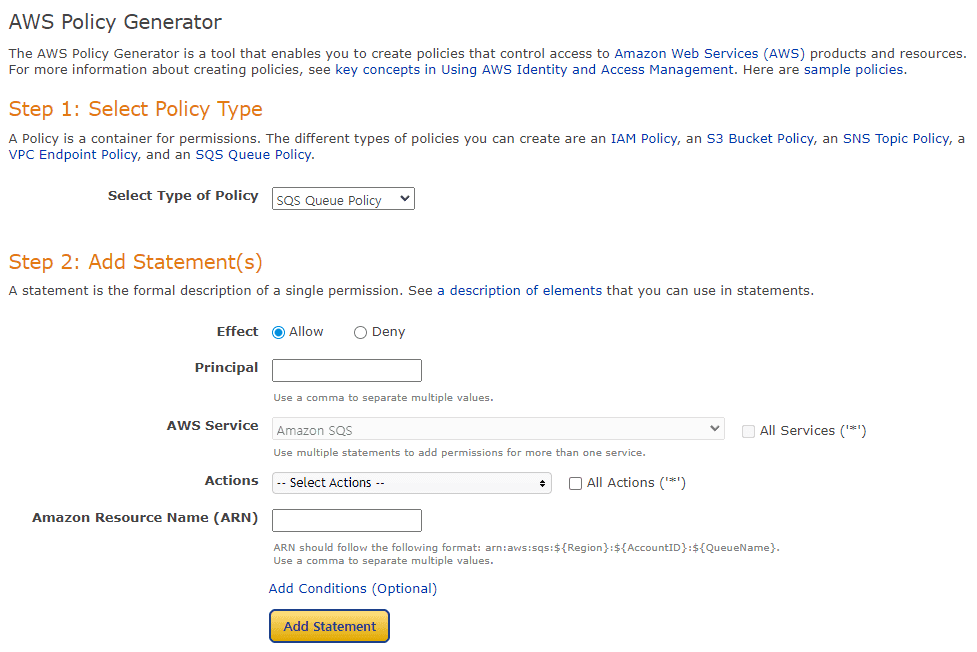Click the IAM Policy link

coord(633,139)
